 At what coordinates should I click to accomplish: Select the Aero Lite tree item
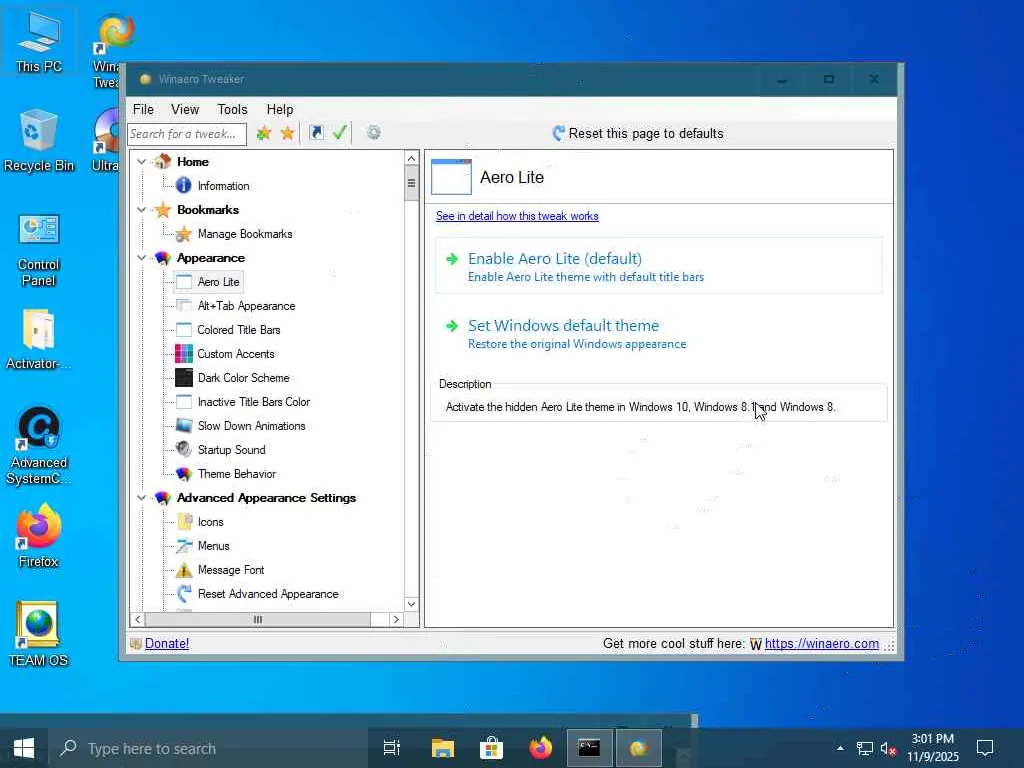pyautogui.click(x=218, y=281)
